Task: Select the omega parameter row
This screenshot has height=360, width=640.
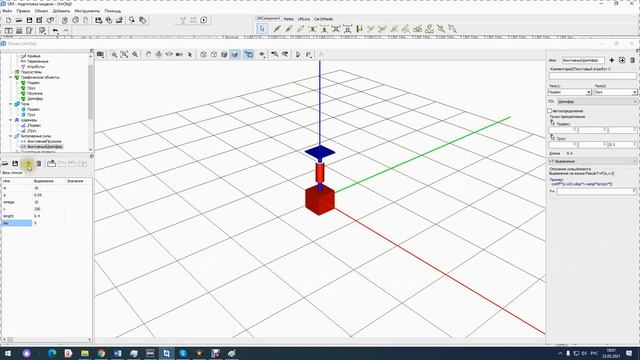Action: pyautogui.click(x=46, y=202)
